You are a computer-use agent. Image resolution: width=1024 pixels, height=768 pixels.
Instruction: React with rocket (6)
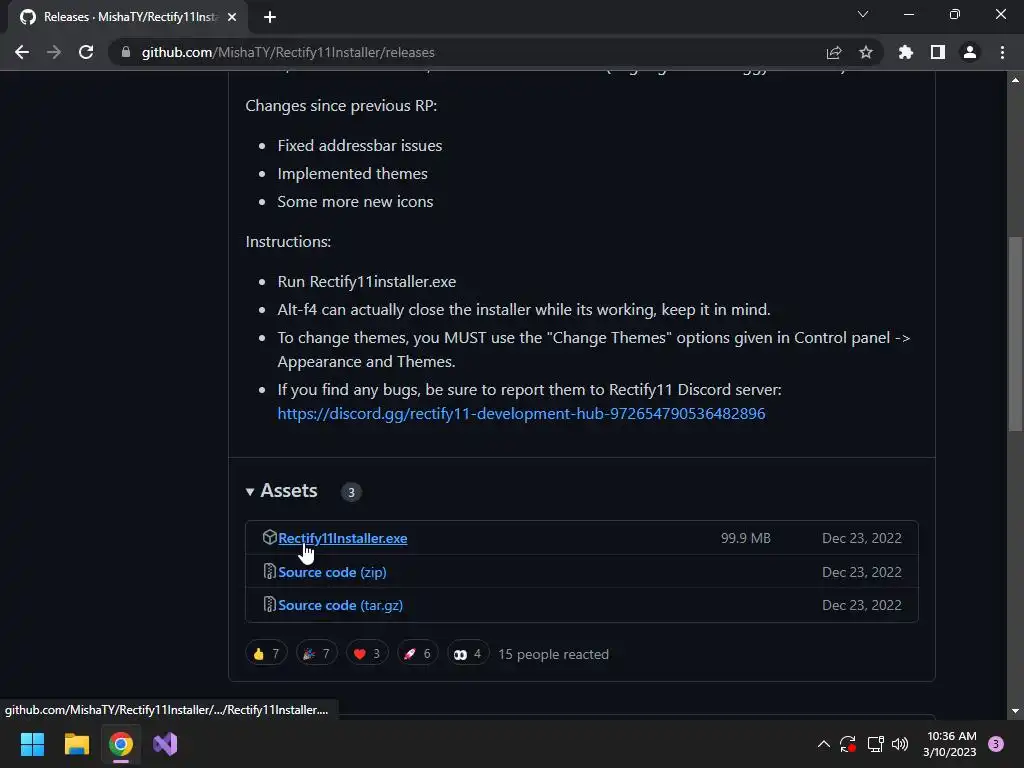(417, 654)
